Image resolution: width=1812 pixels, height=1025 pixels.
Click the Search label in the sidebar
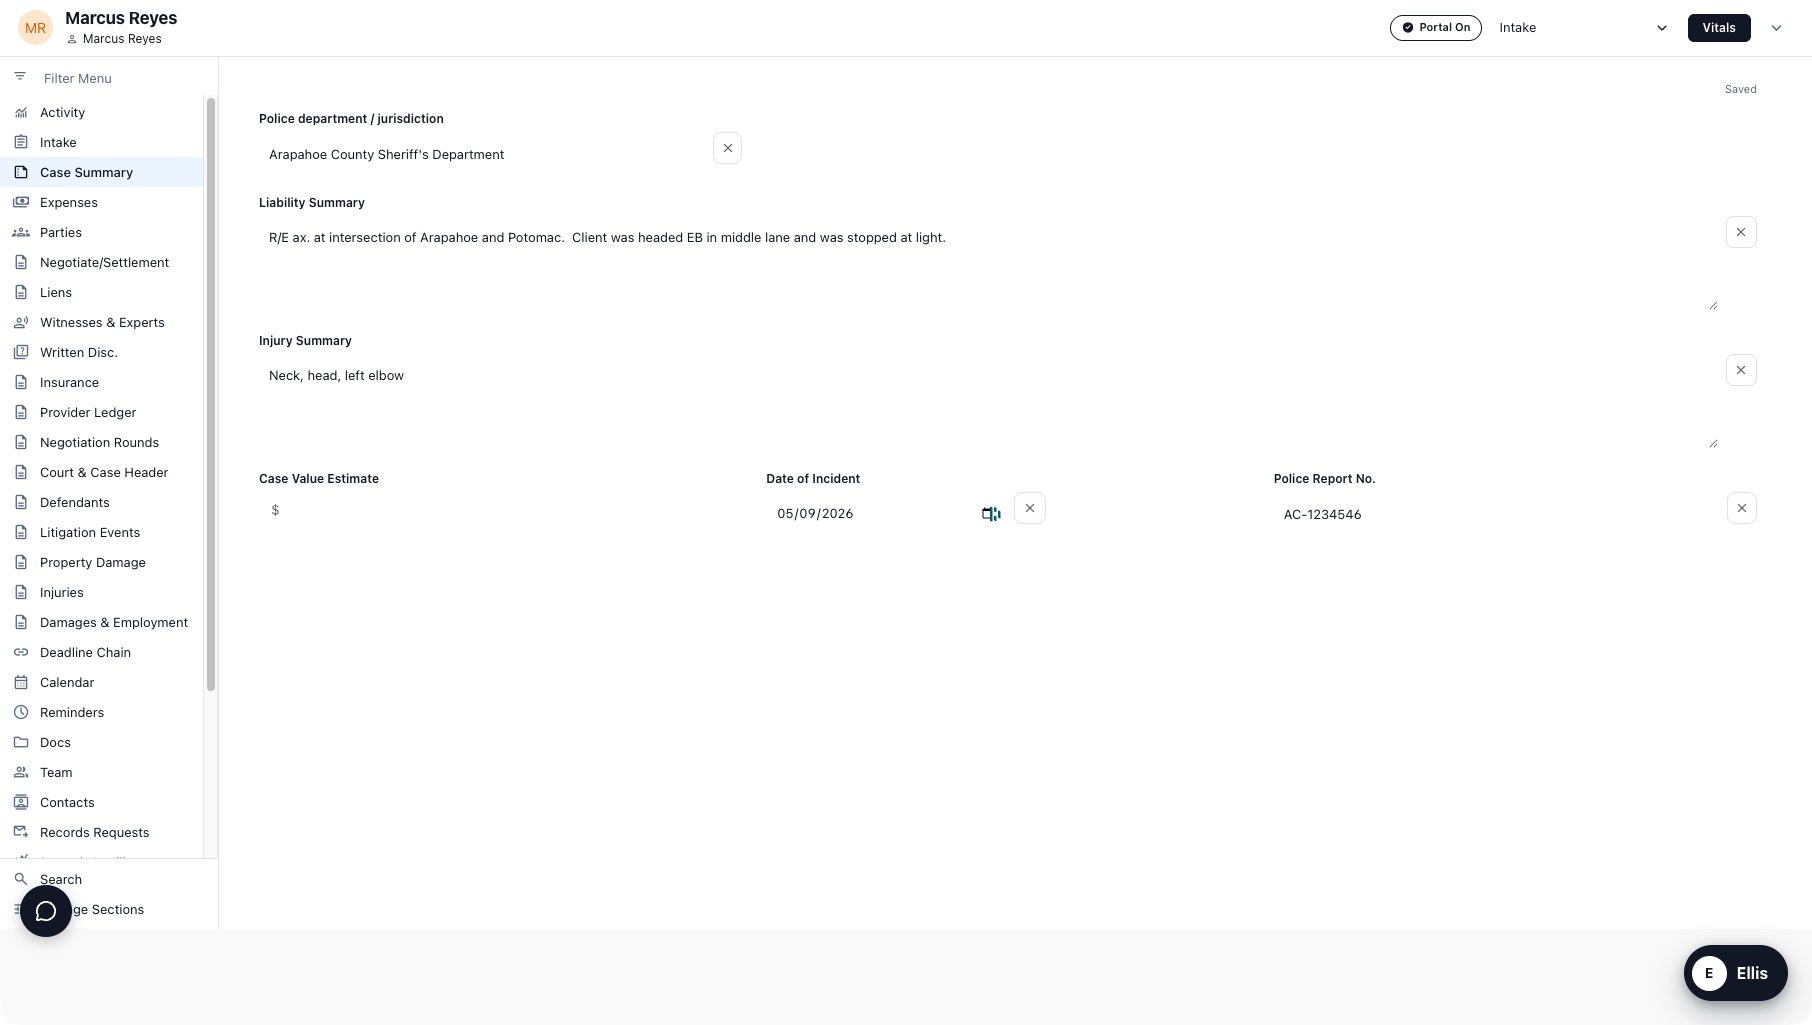pos(61,880)
